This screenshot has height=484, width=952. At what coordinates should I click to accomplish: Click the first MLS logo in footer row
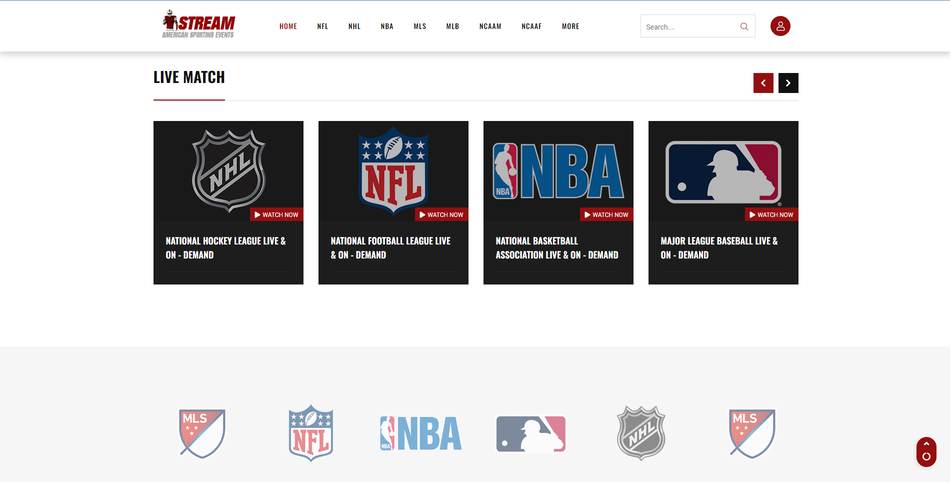(202, 433)
